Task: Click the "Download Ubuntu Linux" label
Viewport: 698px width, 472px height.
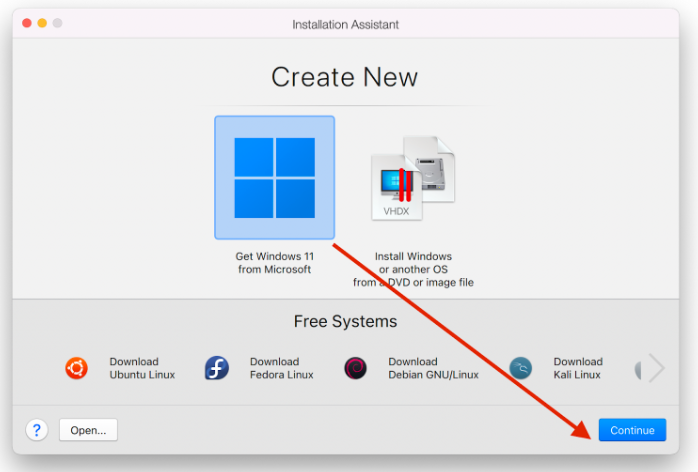Action: (x=142, y=368)
